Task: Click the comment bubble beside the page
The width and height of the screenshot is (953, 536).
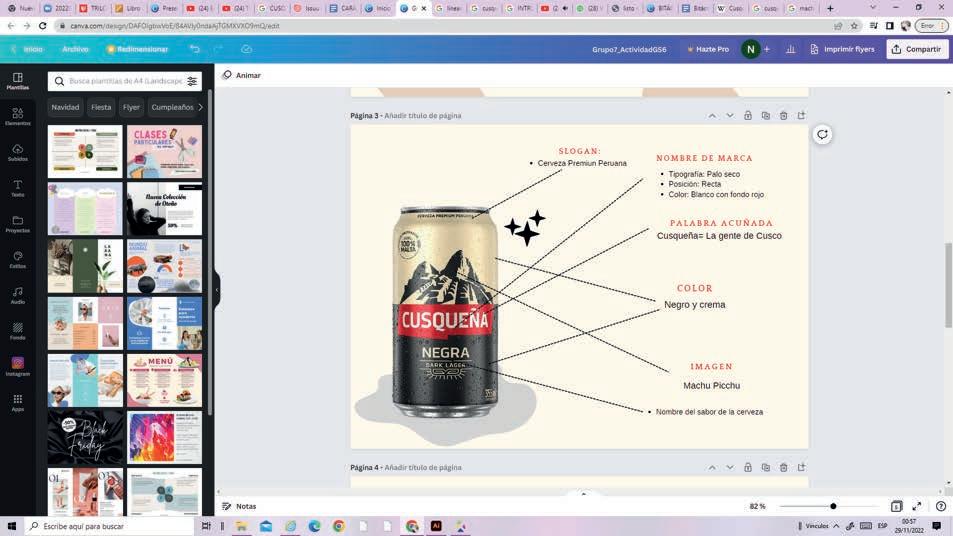Action: pyautogui.click(x=822, y=134)
